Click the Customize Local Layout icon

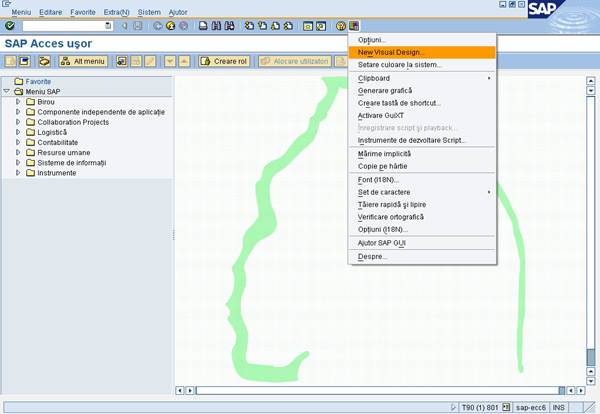click(354, 26)
